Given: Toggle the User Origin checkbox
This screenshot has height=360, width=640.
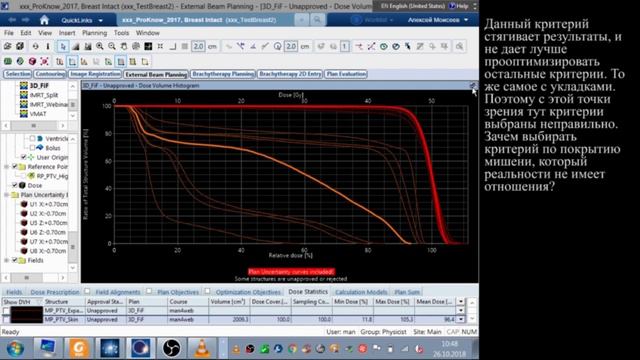Looking at the screenshot, I should click(x=23, y=157).
